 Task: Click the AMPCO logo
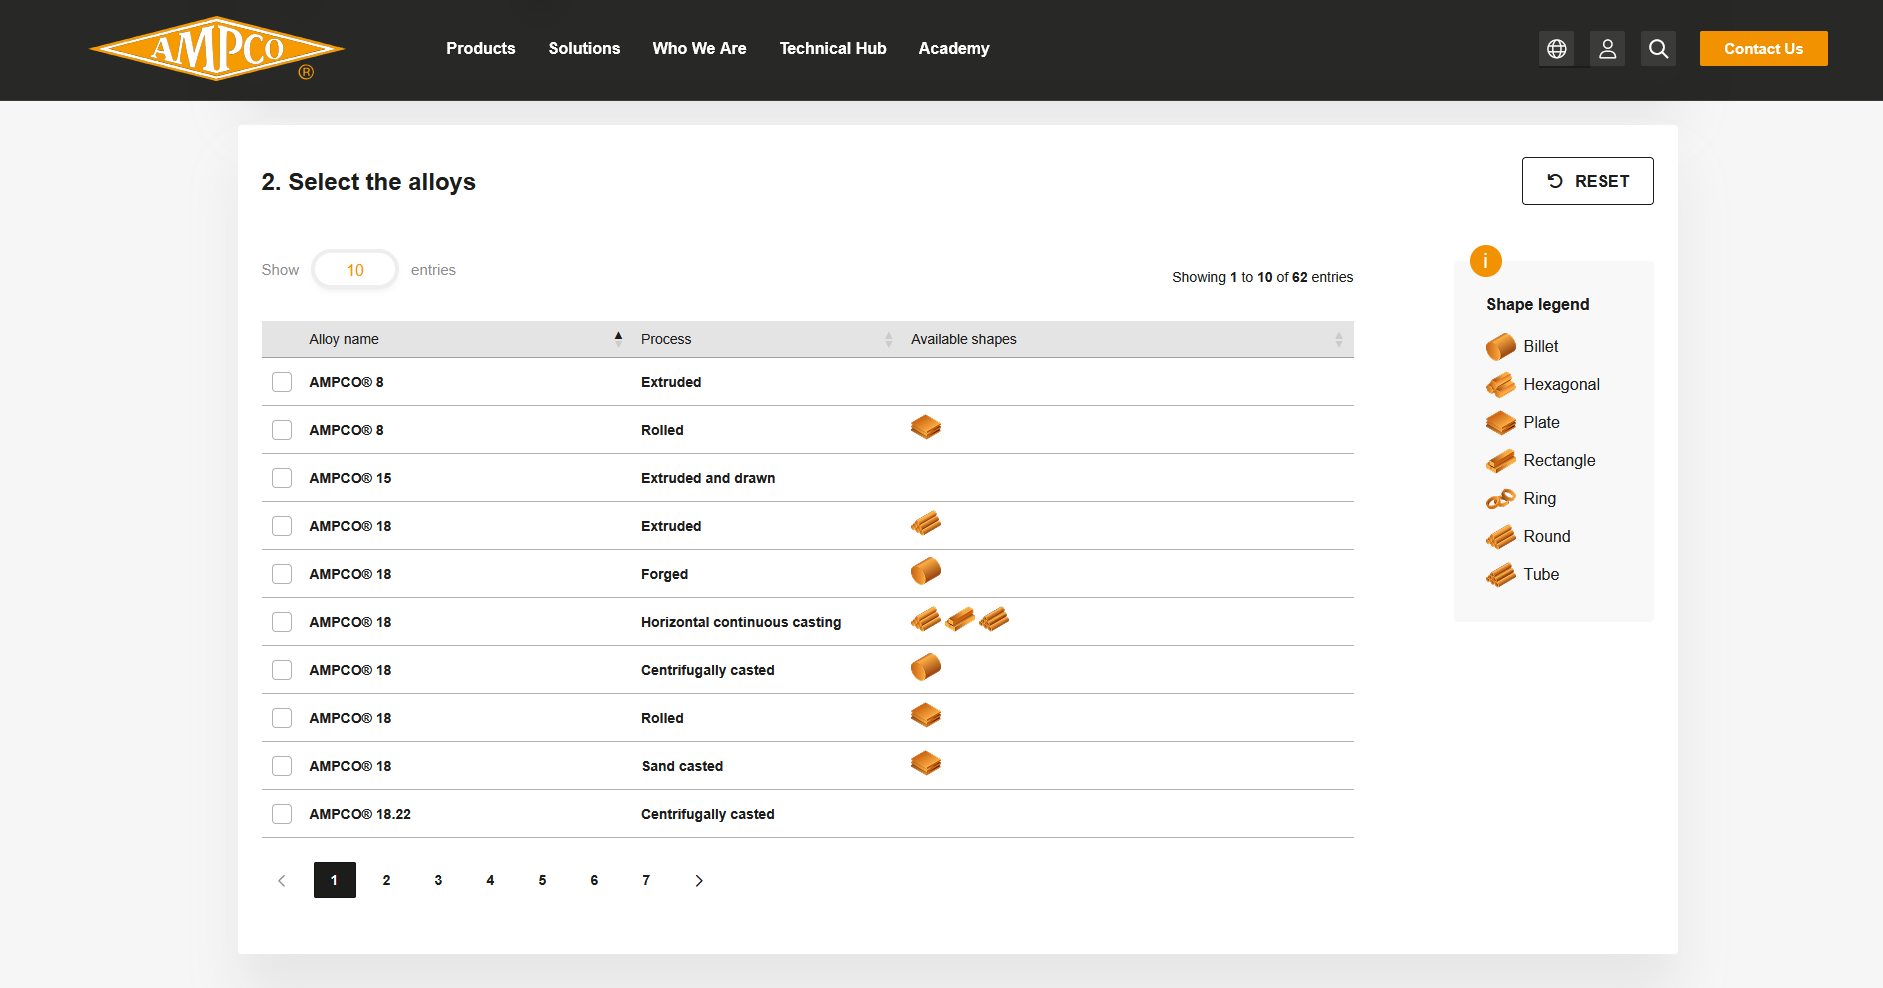click(x=217, y=48)
